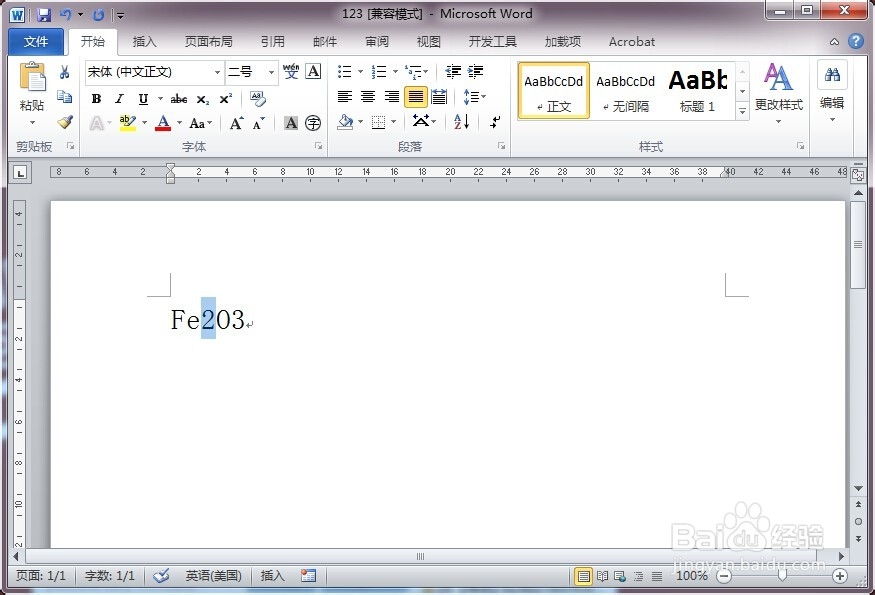Center the paragraph text
This screenshot has height=595, width=875.
(x=368, y=97)
